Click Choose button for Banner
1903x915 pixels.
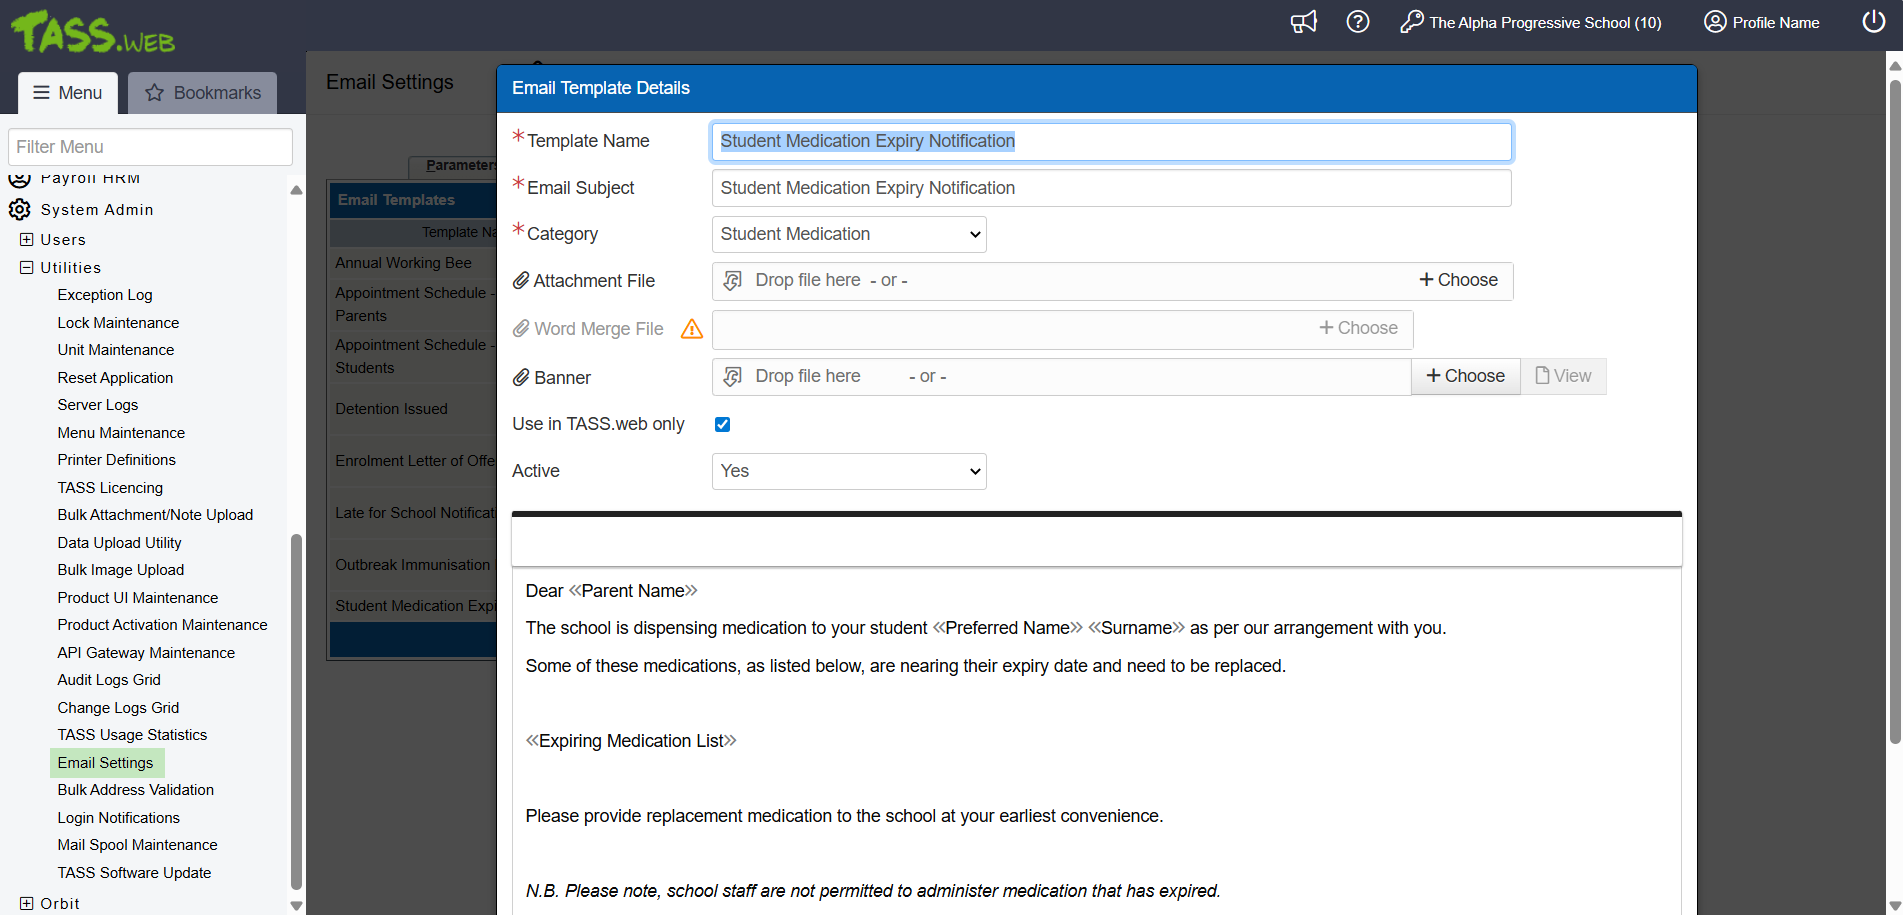pyautogui.click(x=1465, y=376)
